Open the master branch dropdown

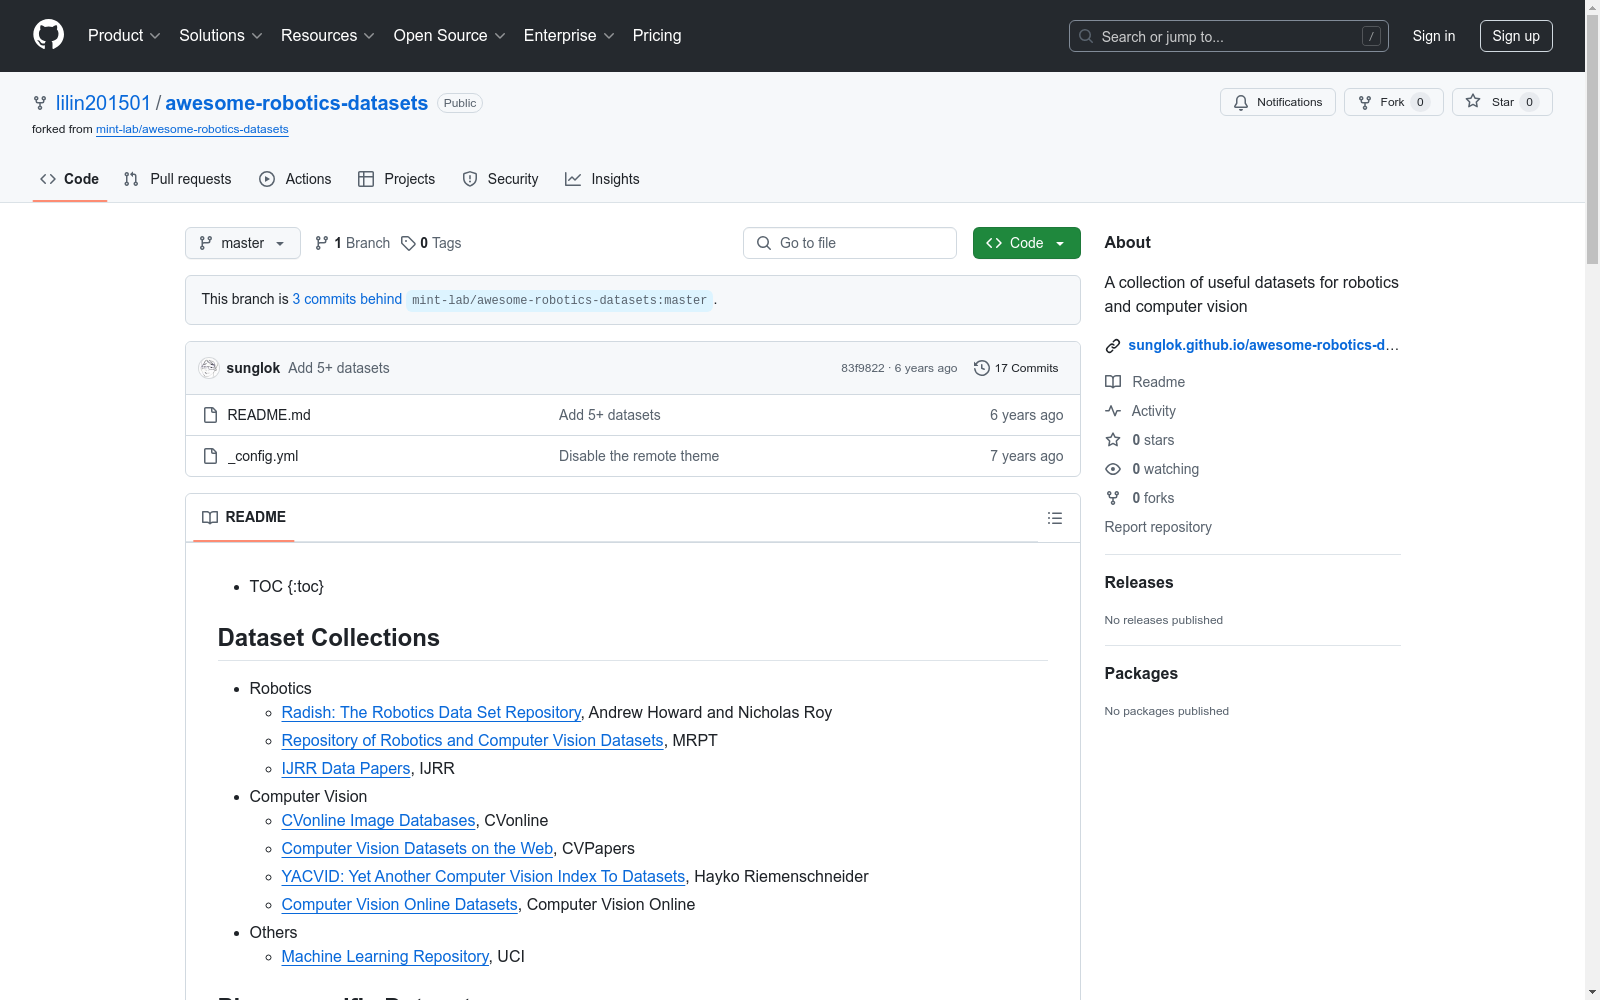pyautogui.click(x=243, y=243)
